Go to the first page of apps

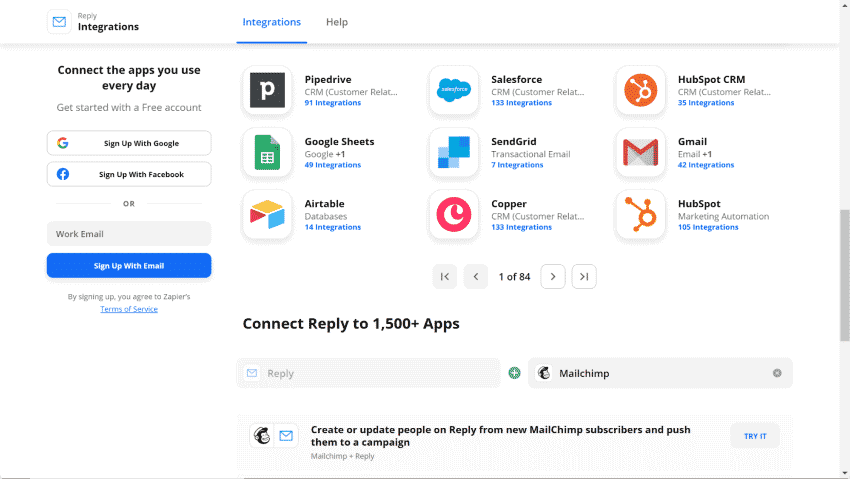[x=445, y=276]
